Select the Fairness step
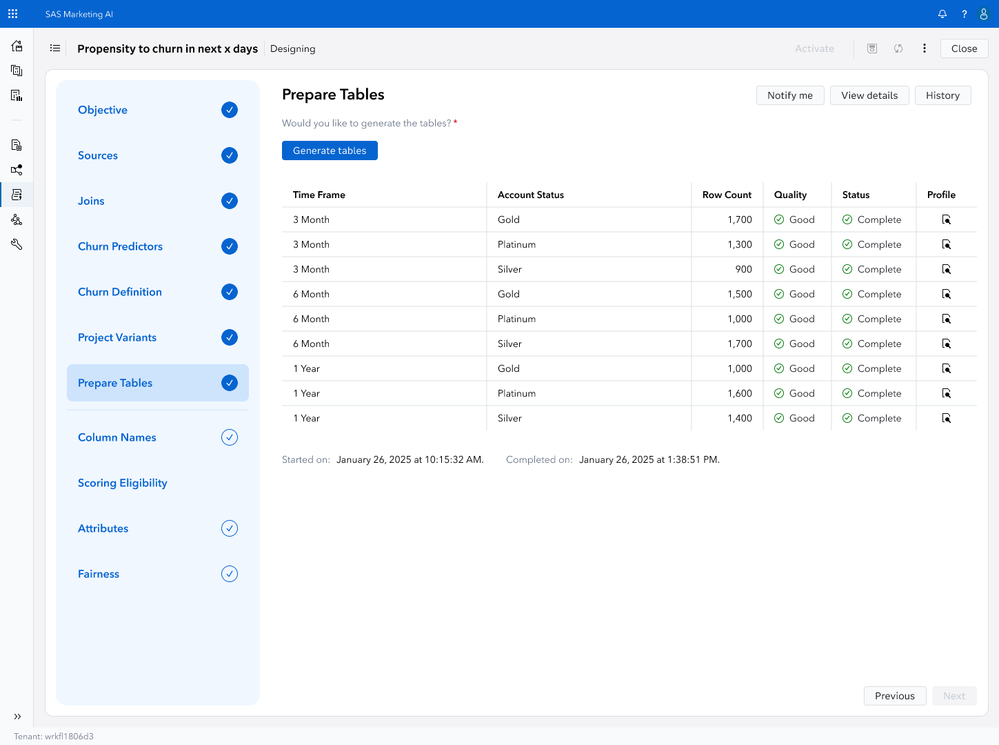The image size is (999, 745). tap(98, 573)
